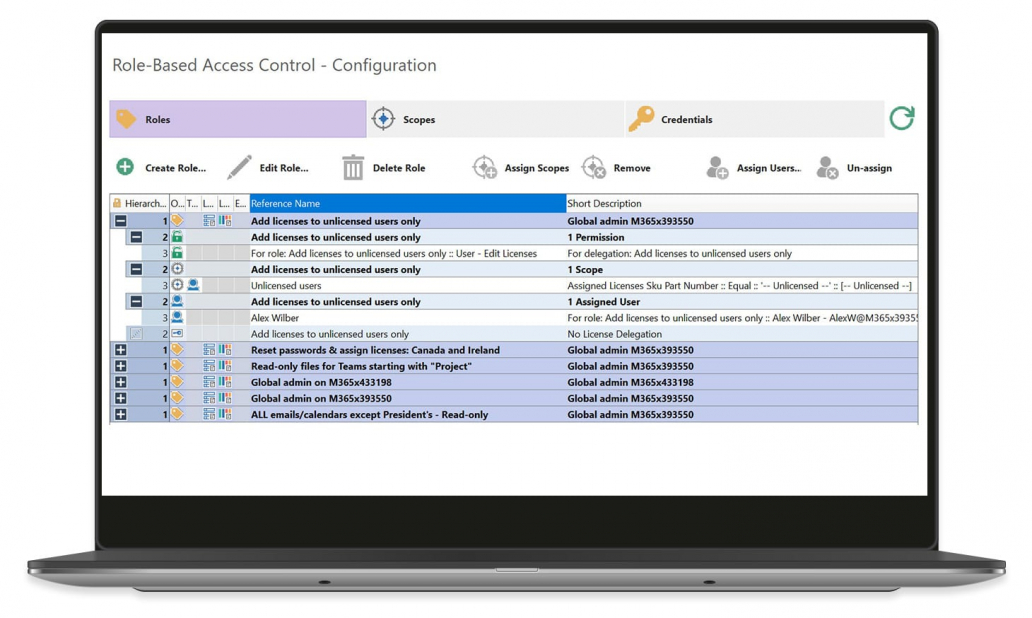Click Un-assign users button

click(854, 168)
